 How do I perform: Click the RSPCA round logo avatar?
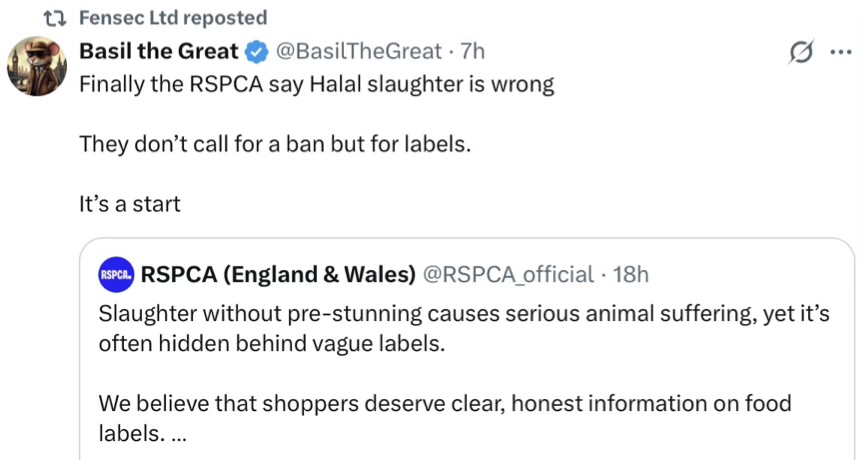[x=116, y=274]
